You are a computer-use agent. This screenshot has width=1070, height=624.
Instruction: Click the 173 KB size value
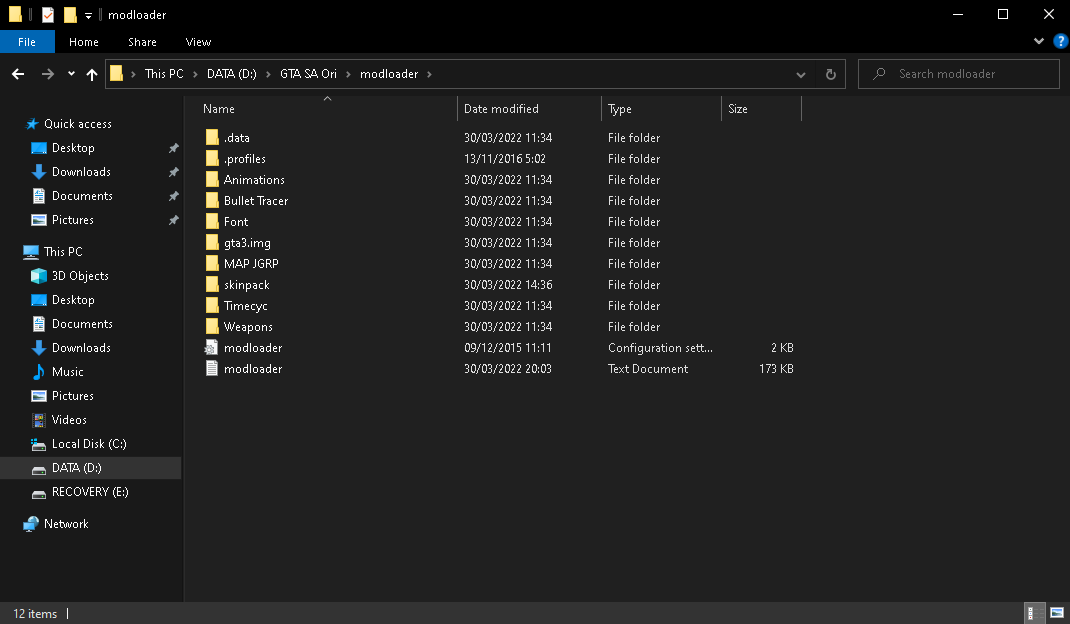click(x=777, y=369)
